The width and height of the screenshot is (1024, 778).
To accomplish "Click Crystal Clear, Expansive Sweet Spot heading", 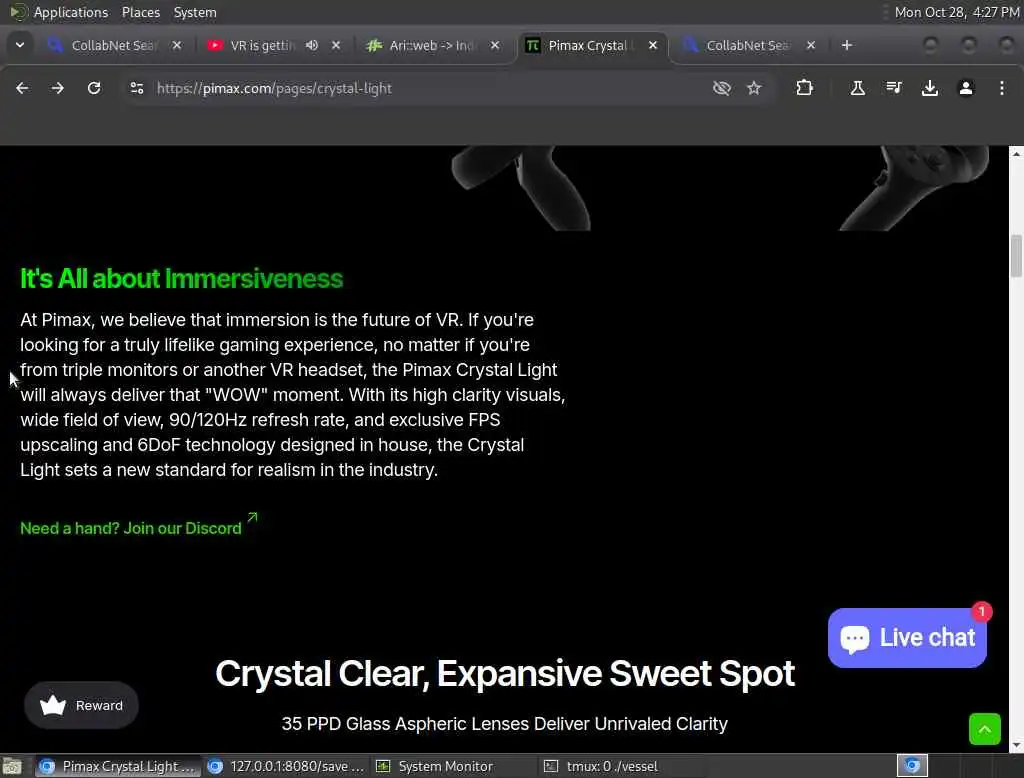I will [505, 673].
